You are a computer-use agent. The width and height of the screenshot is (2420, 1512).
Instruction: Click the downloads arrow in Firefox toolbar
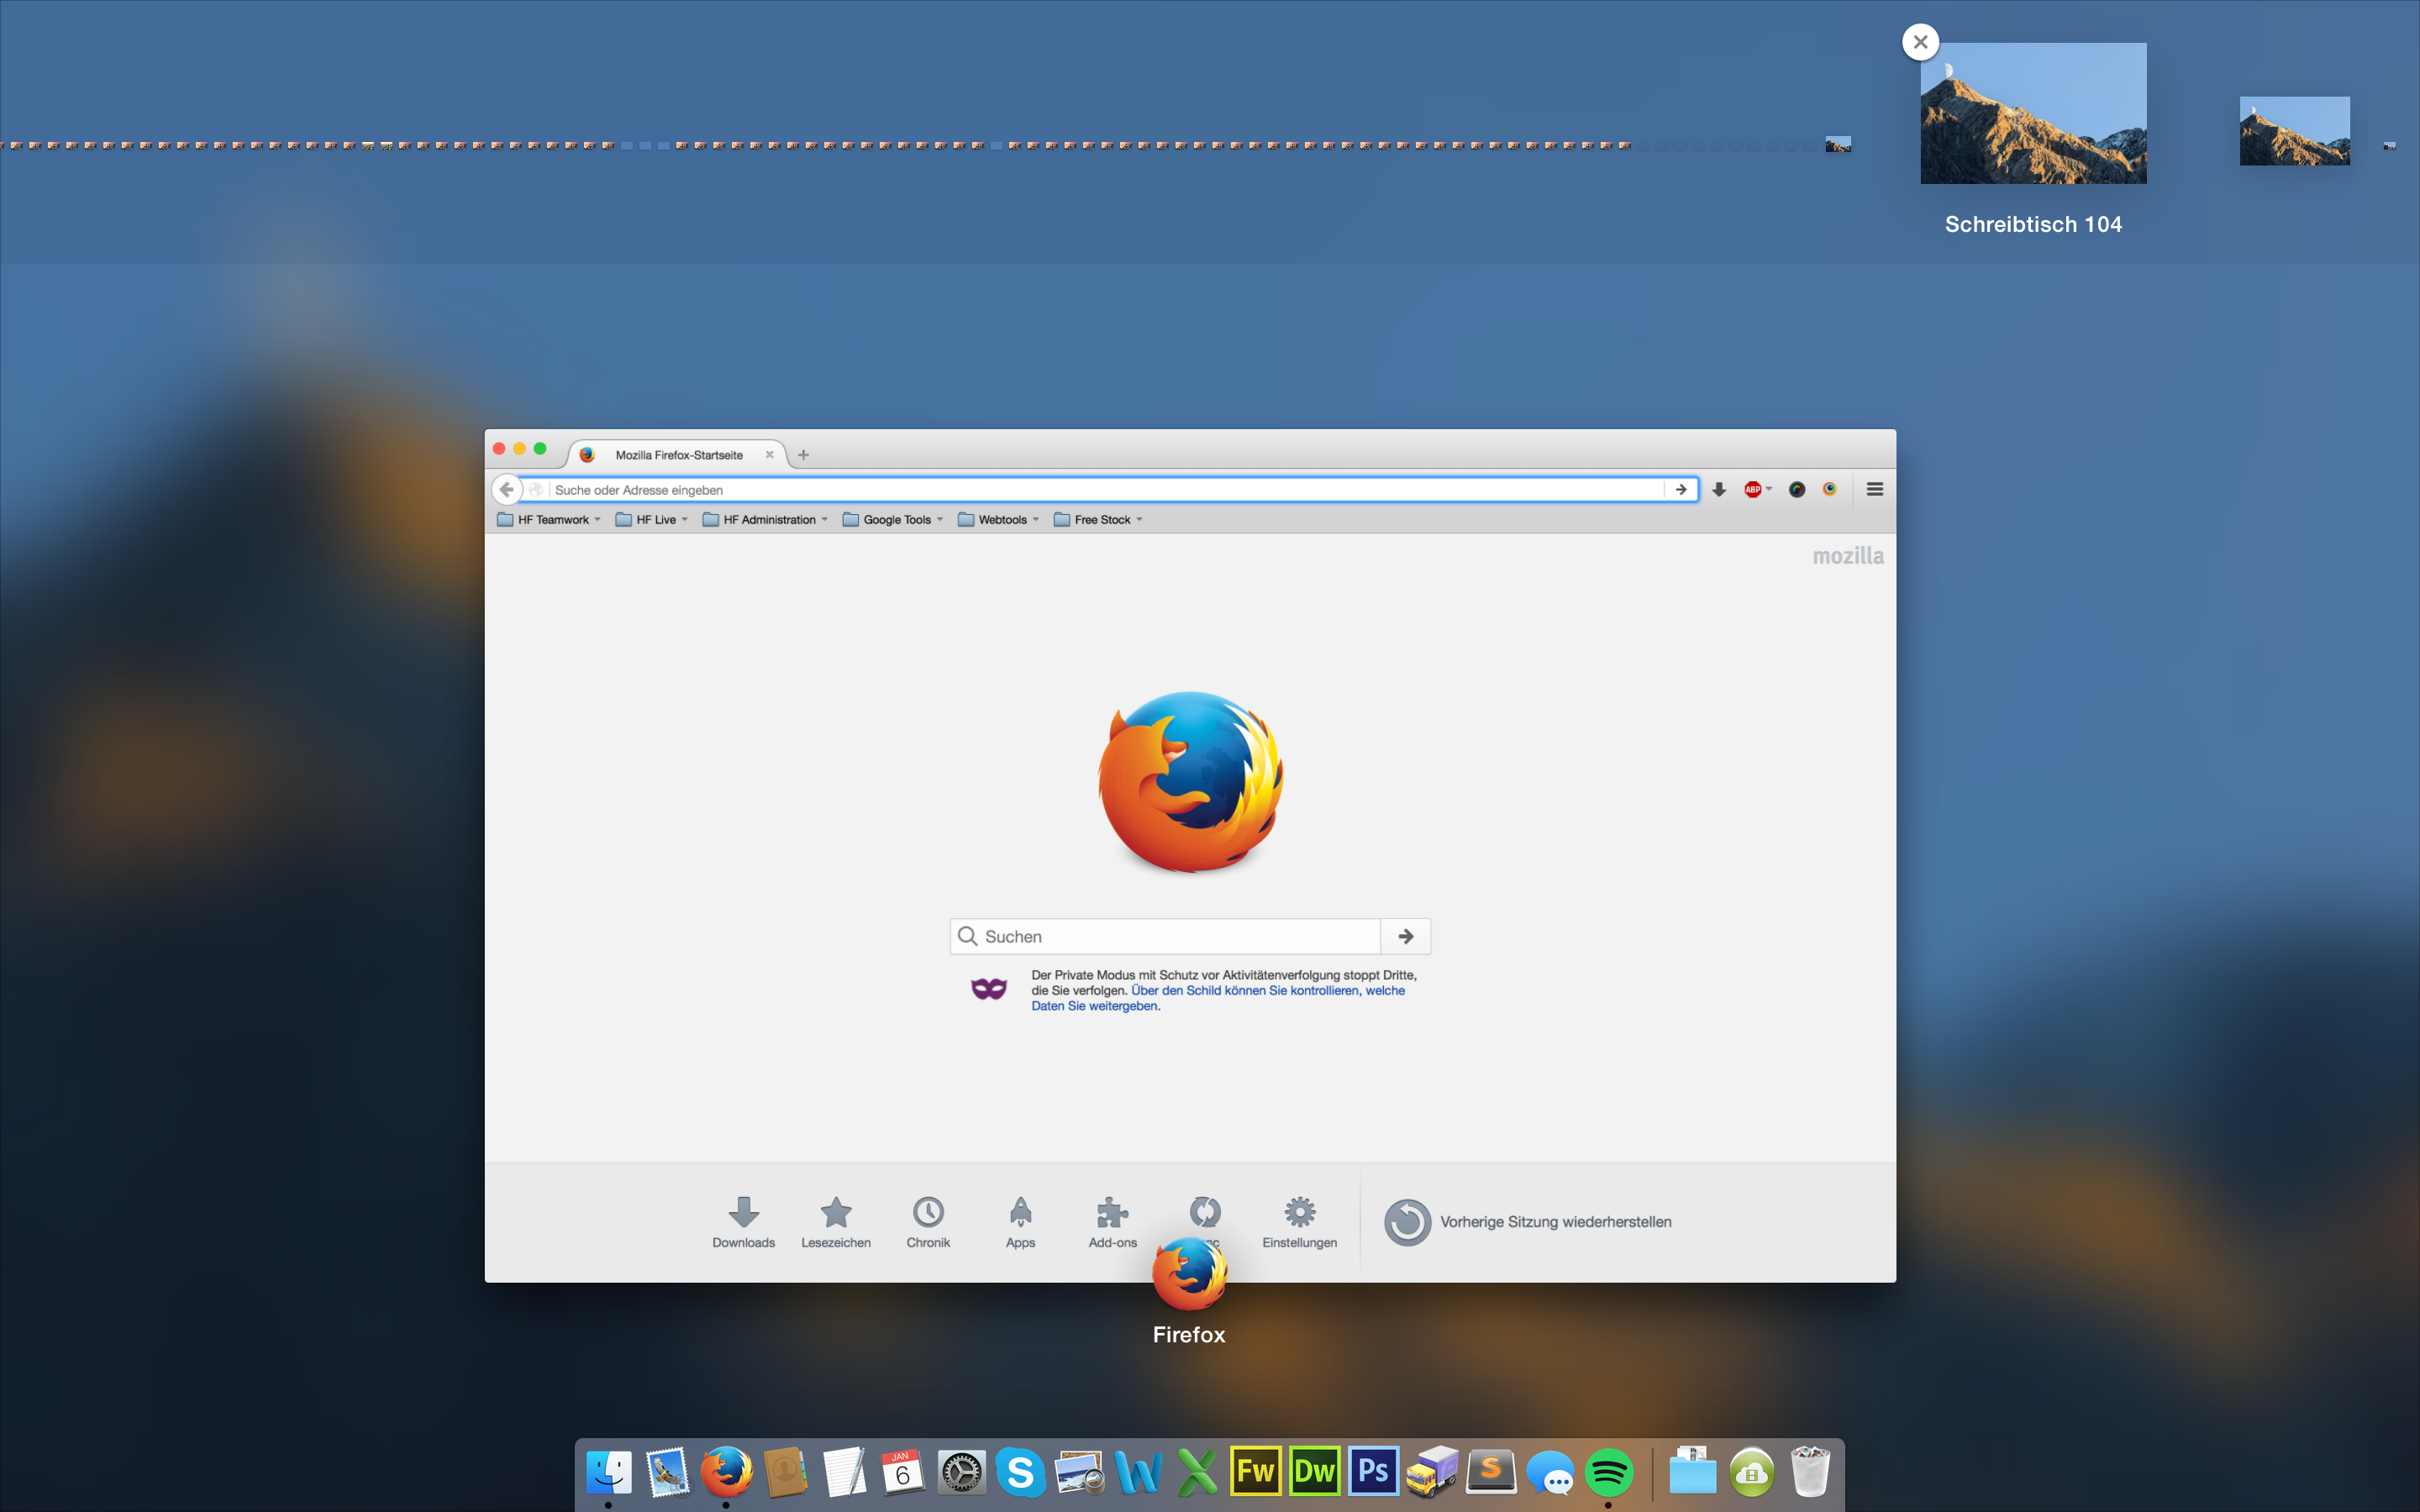click(x=1719, y=489)
